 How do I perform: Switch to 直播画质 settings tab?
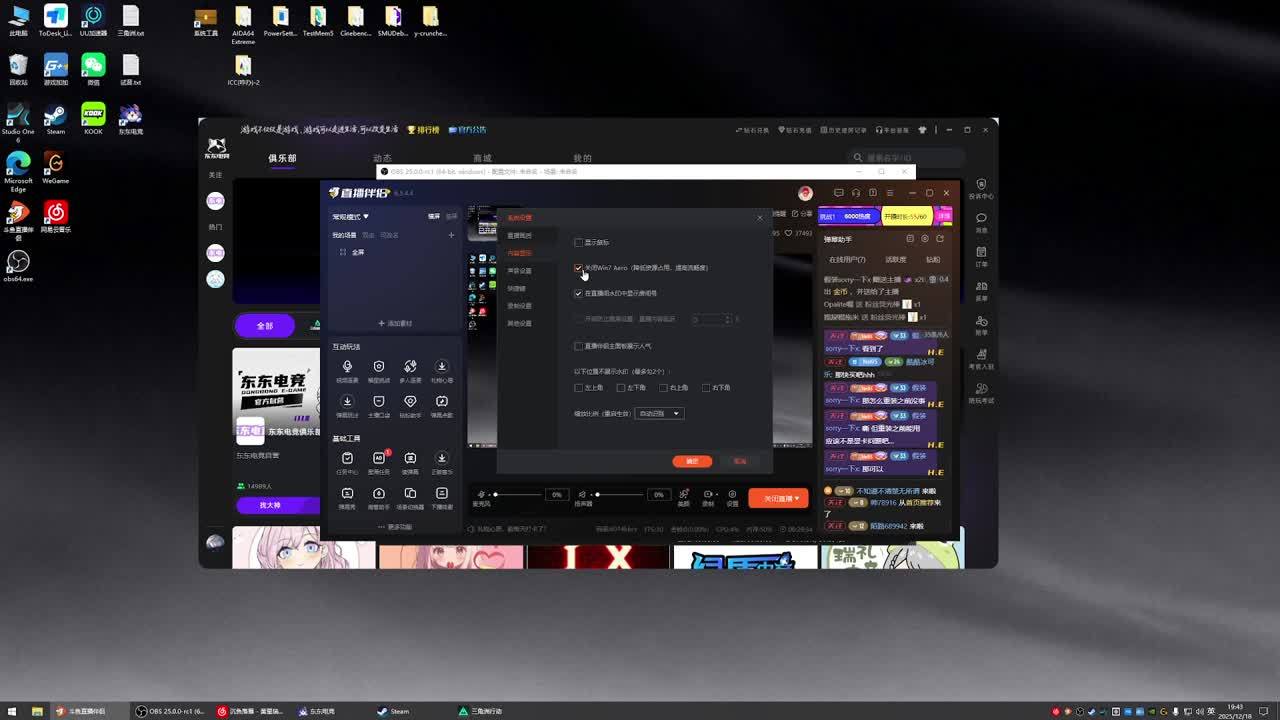519,236
